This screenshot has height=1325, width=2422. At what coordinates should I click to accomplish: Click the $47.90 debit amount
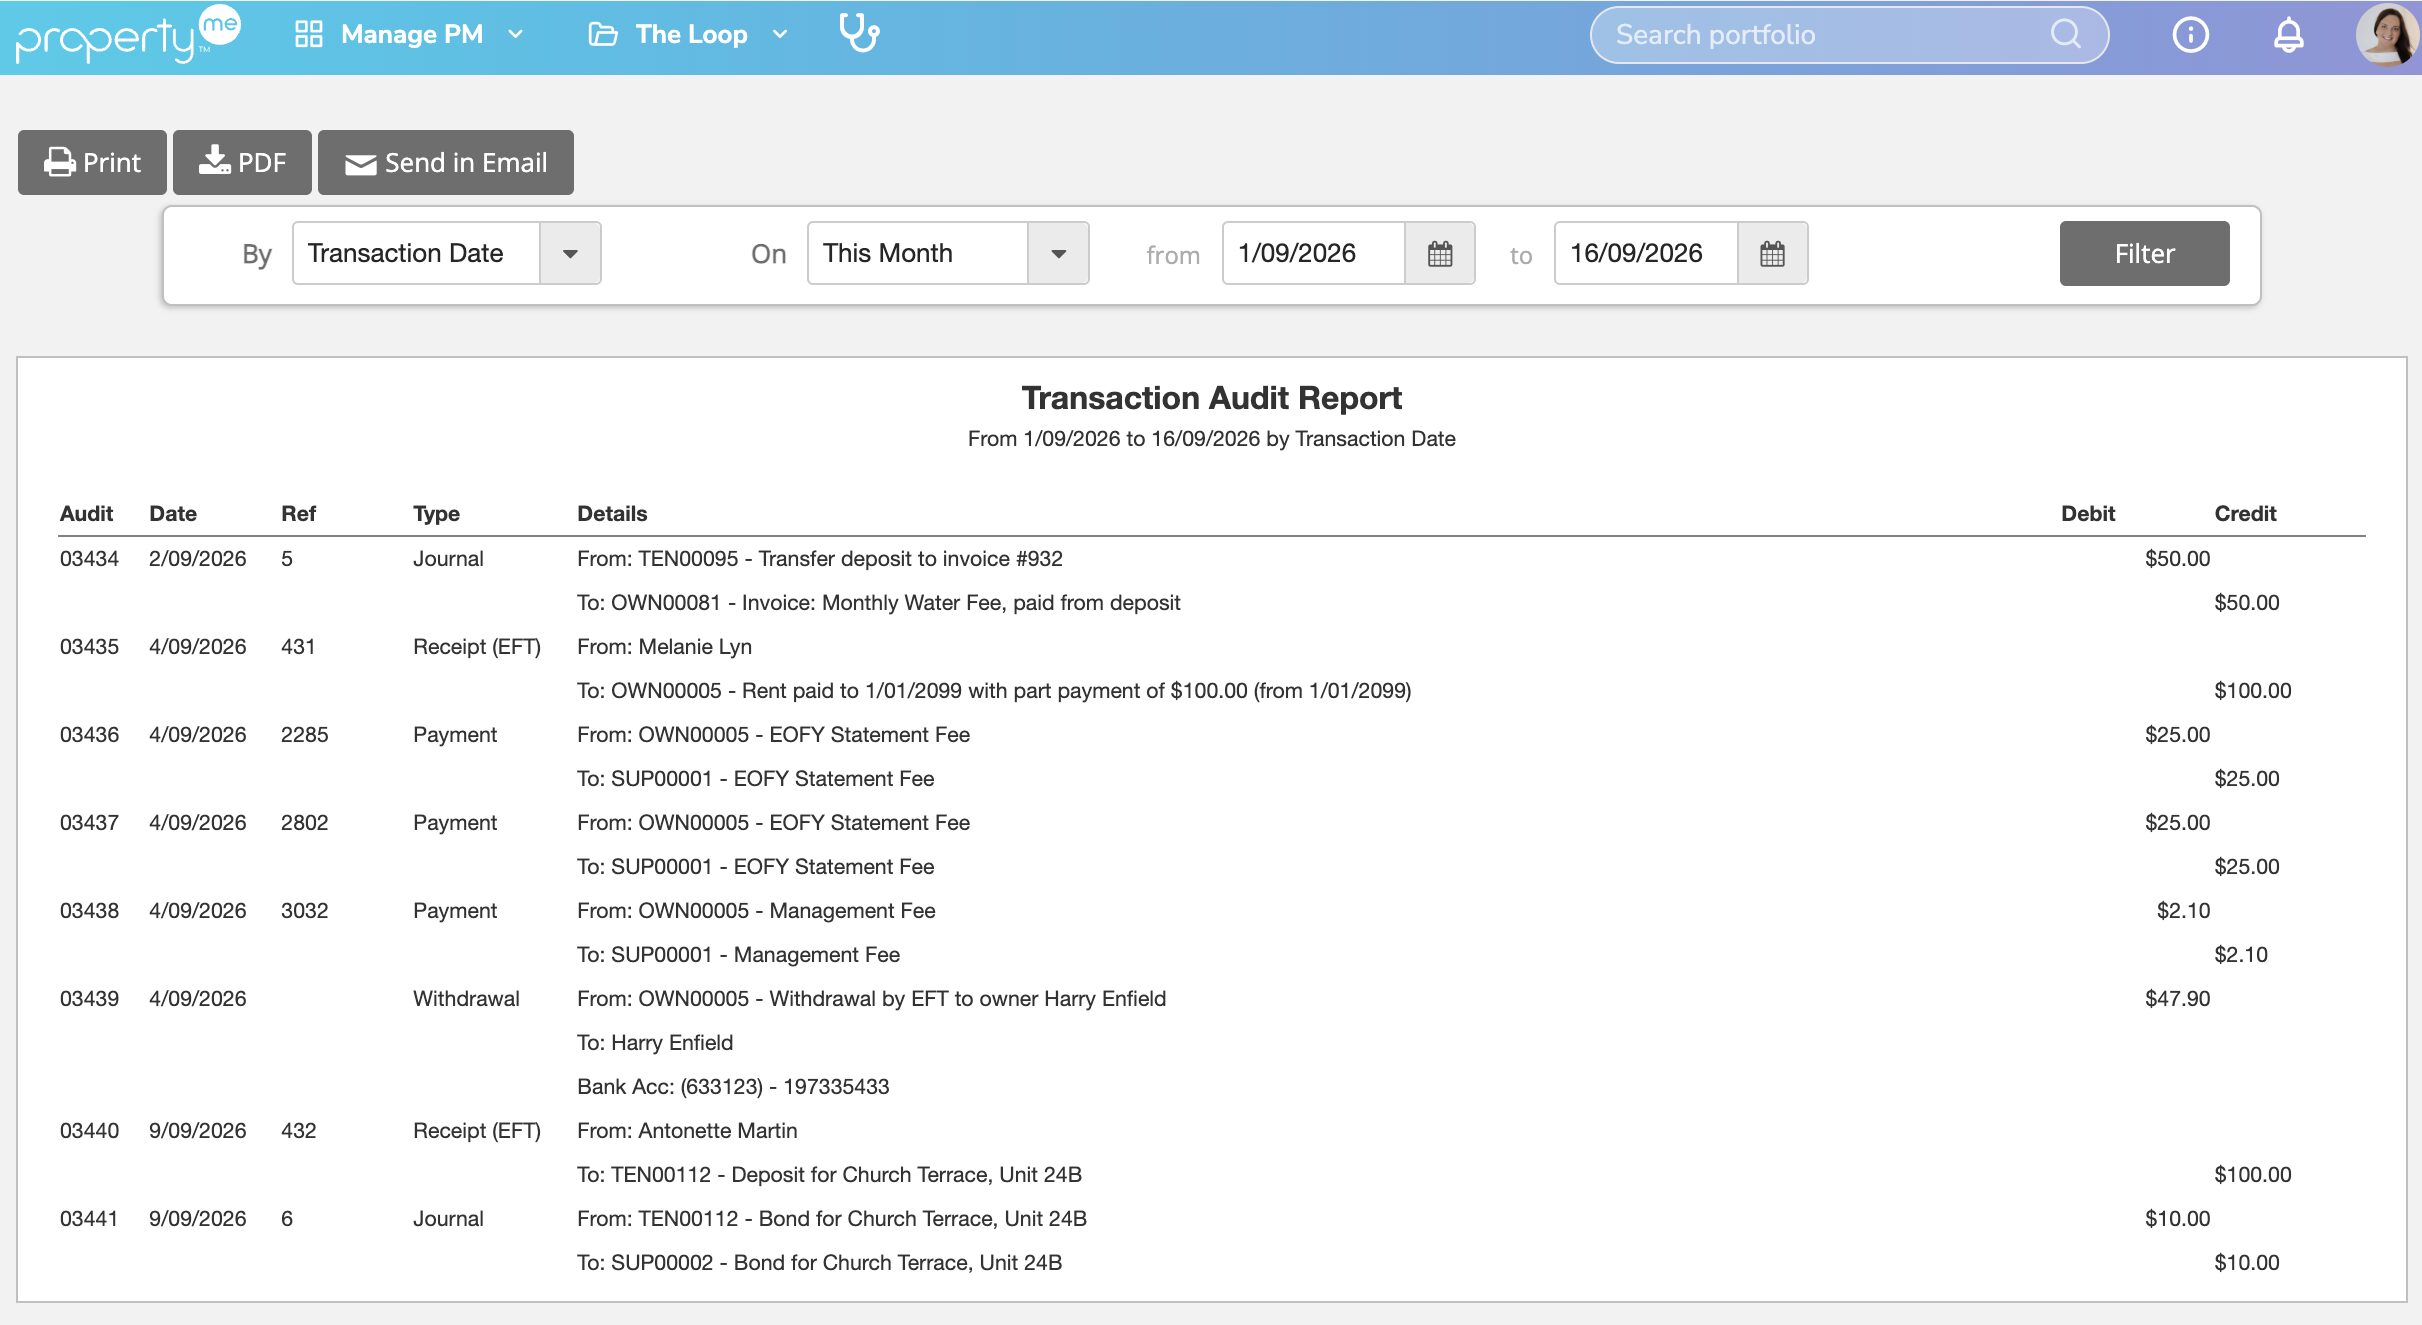2177,998
